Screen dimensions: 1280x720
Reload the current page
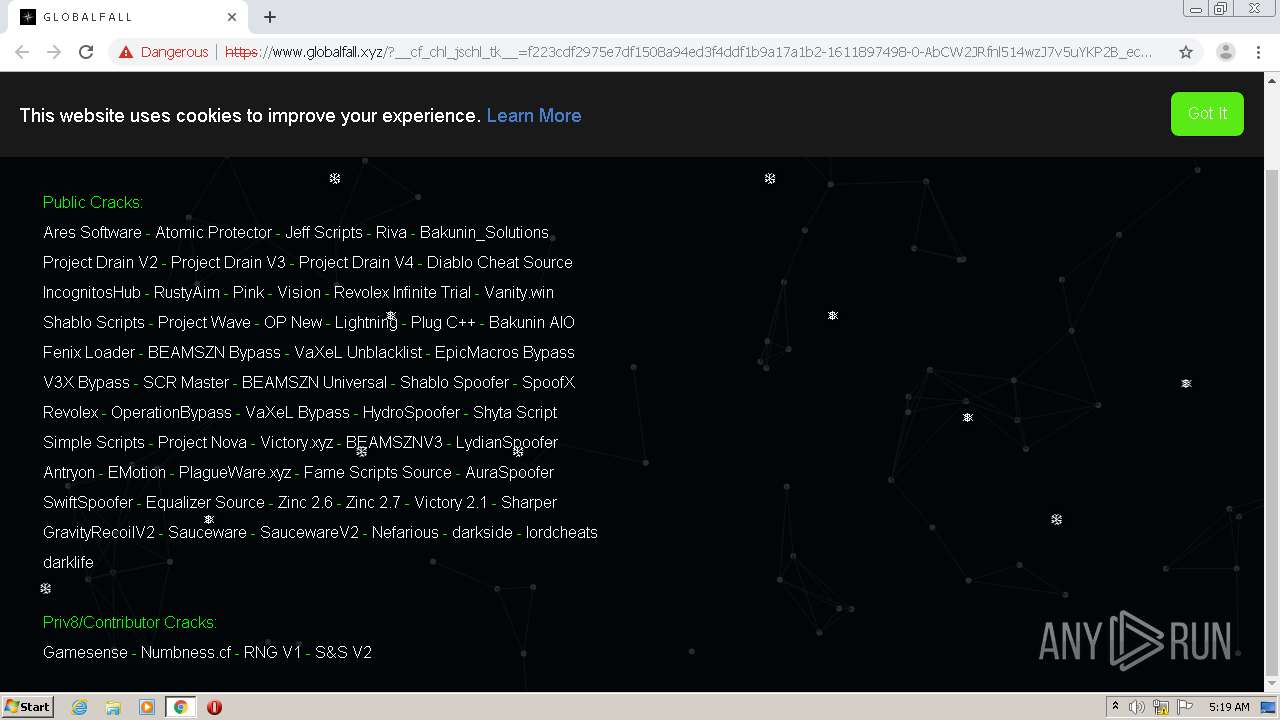pyautogui.click(x=86, y=52)
